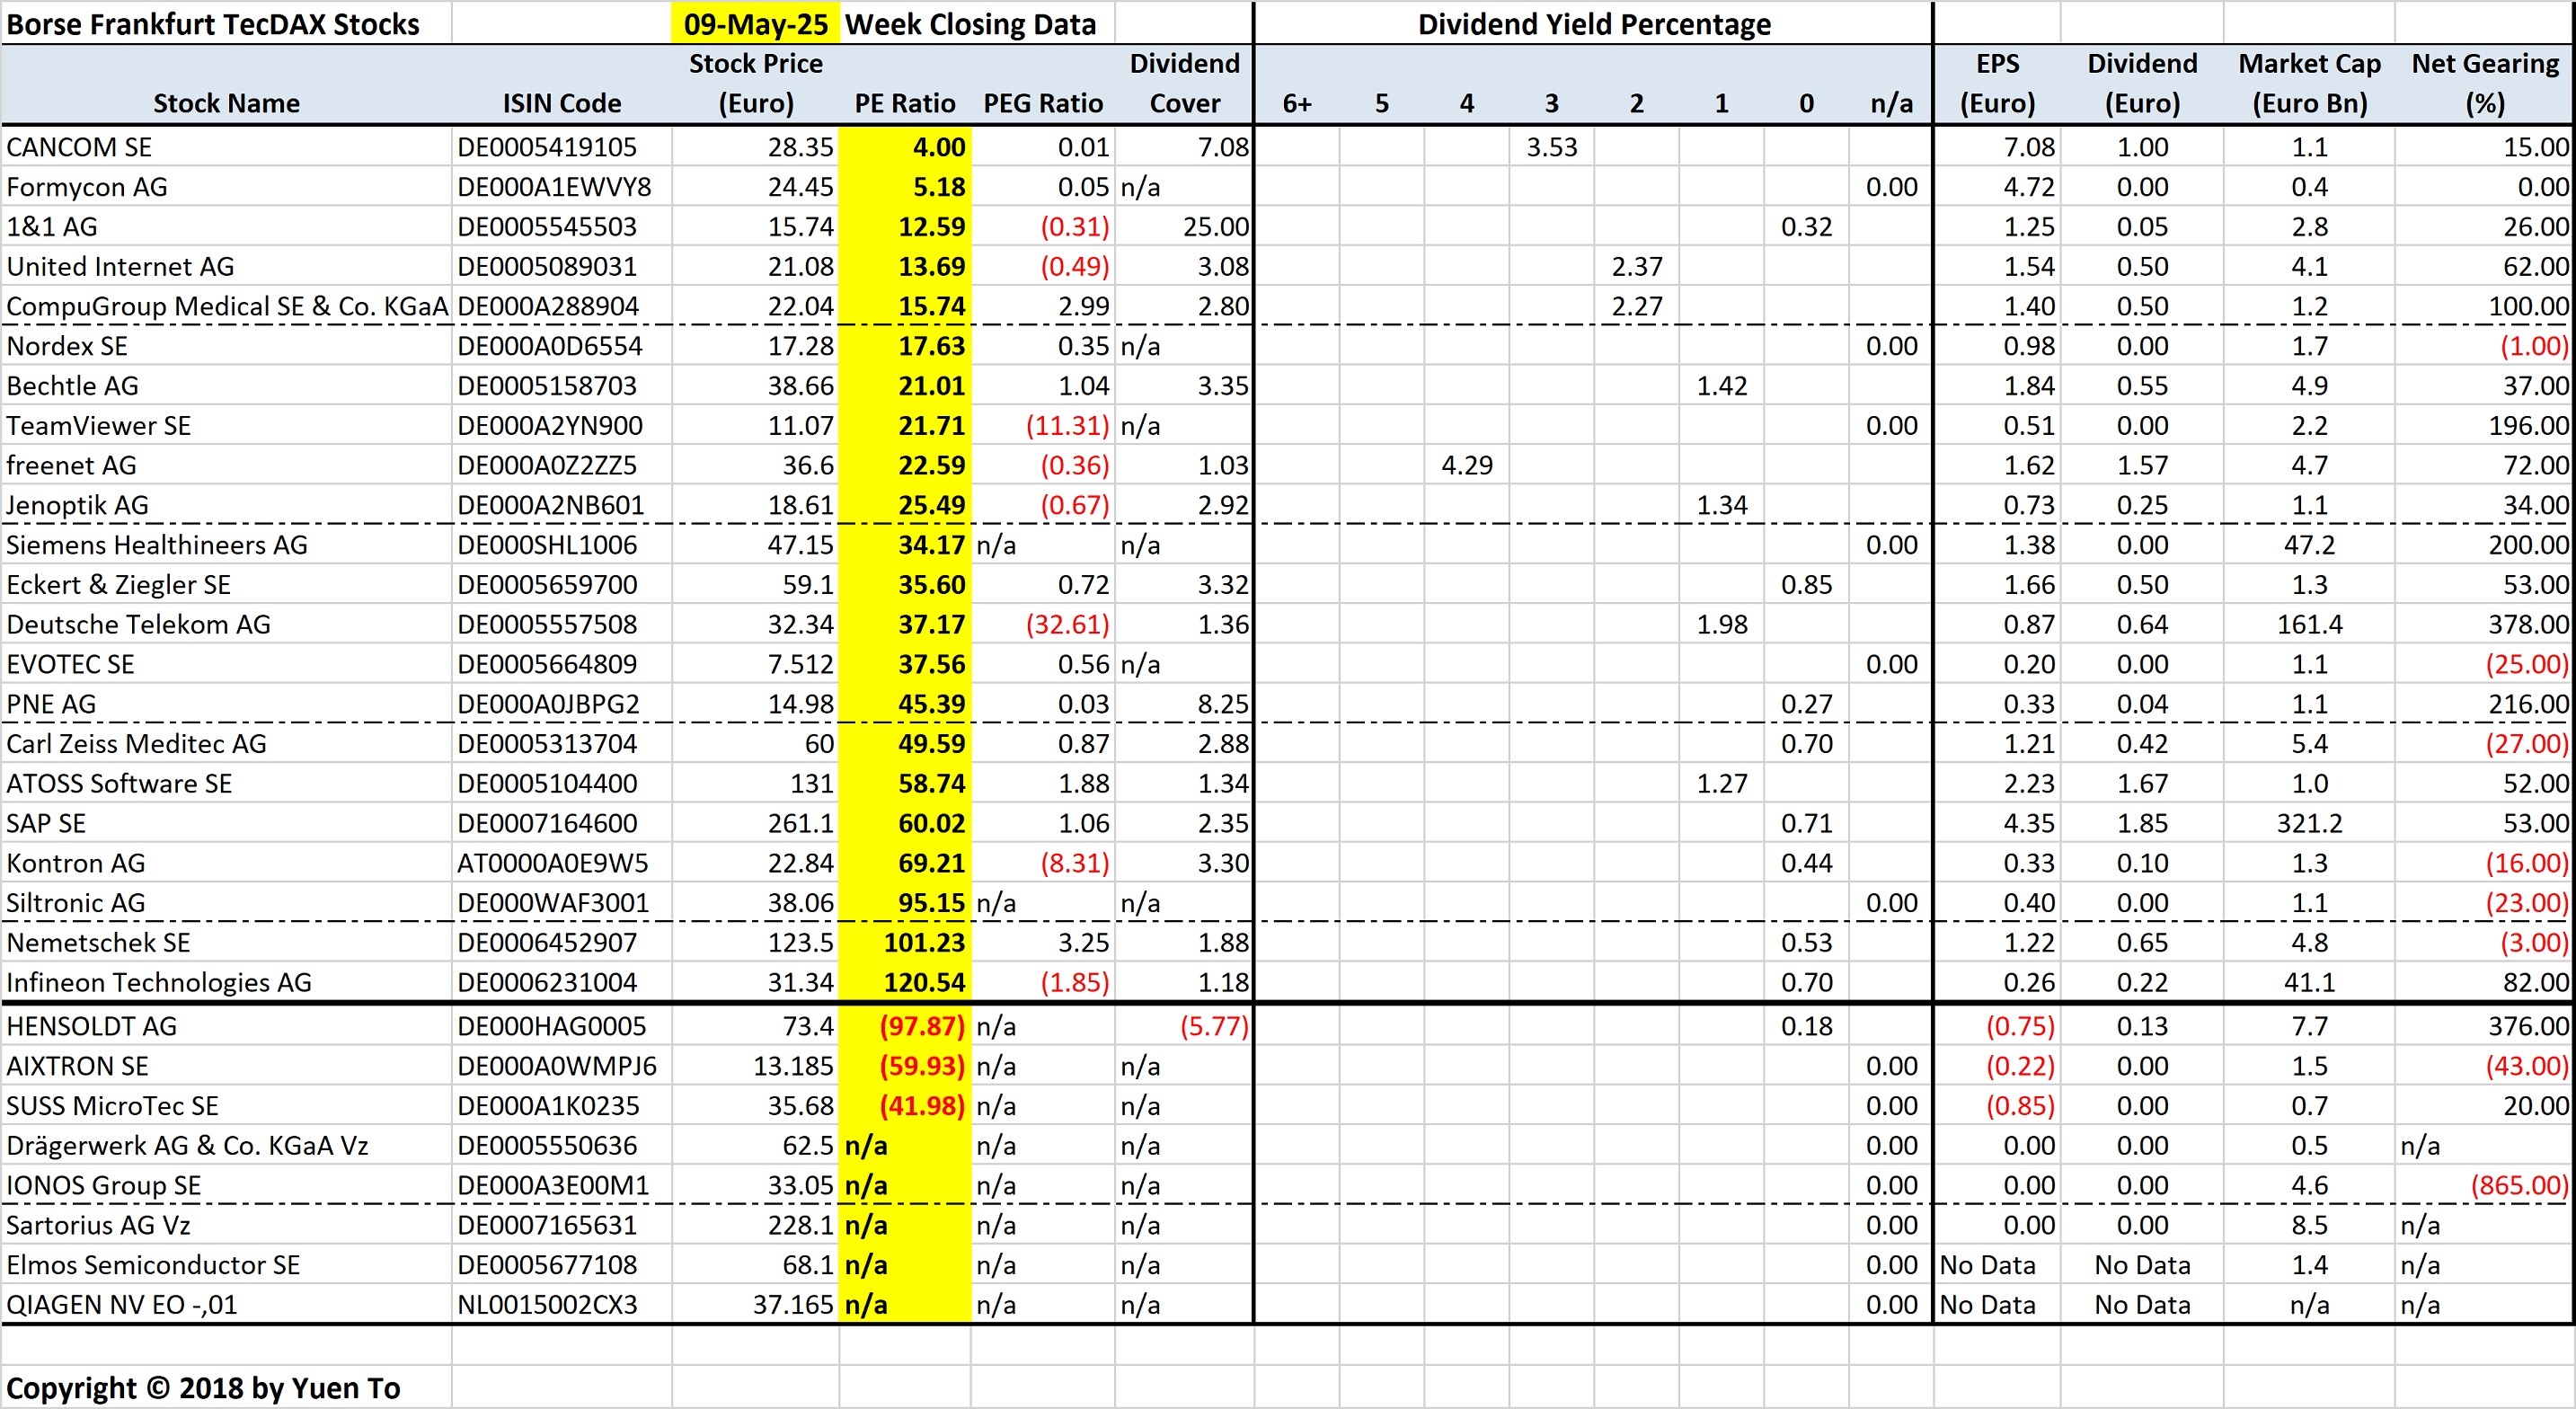This screenshot has width=2576, height=1409.
Task: Select the 'Week Closing Data' header cell
Action: point(971,24)
